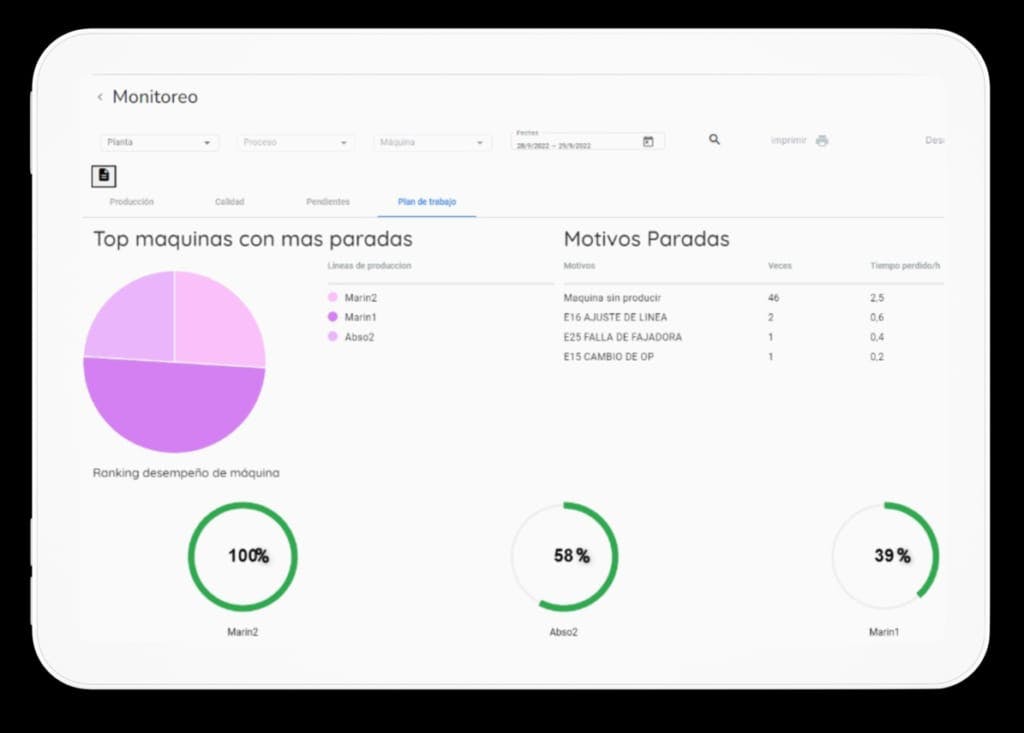Click the large bottom pie slice
Viewport: 1024px width, 733px height.
click(174, 408)
